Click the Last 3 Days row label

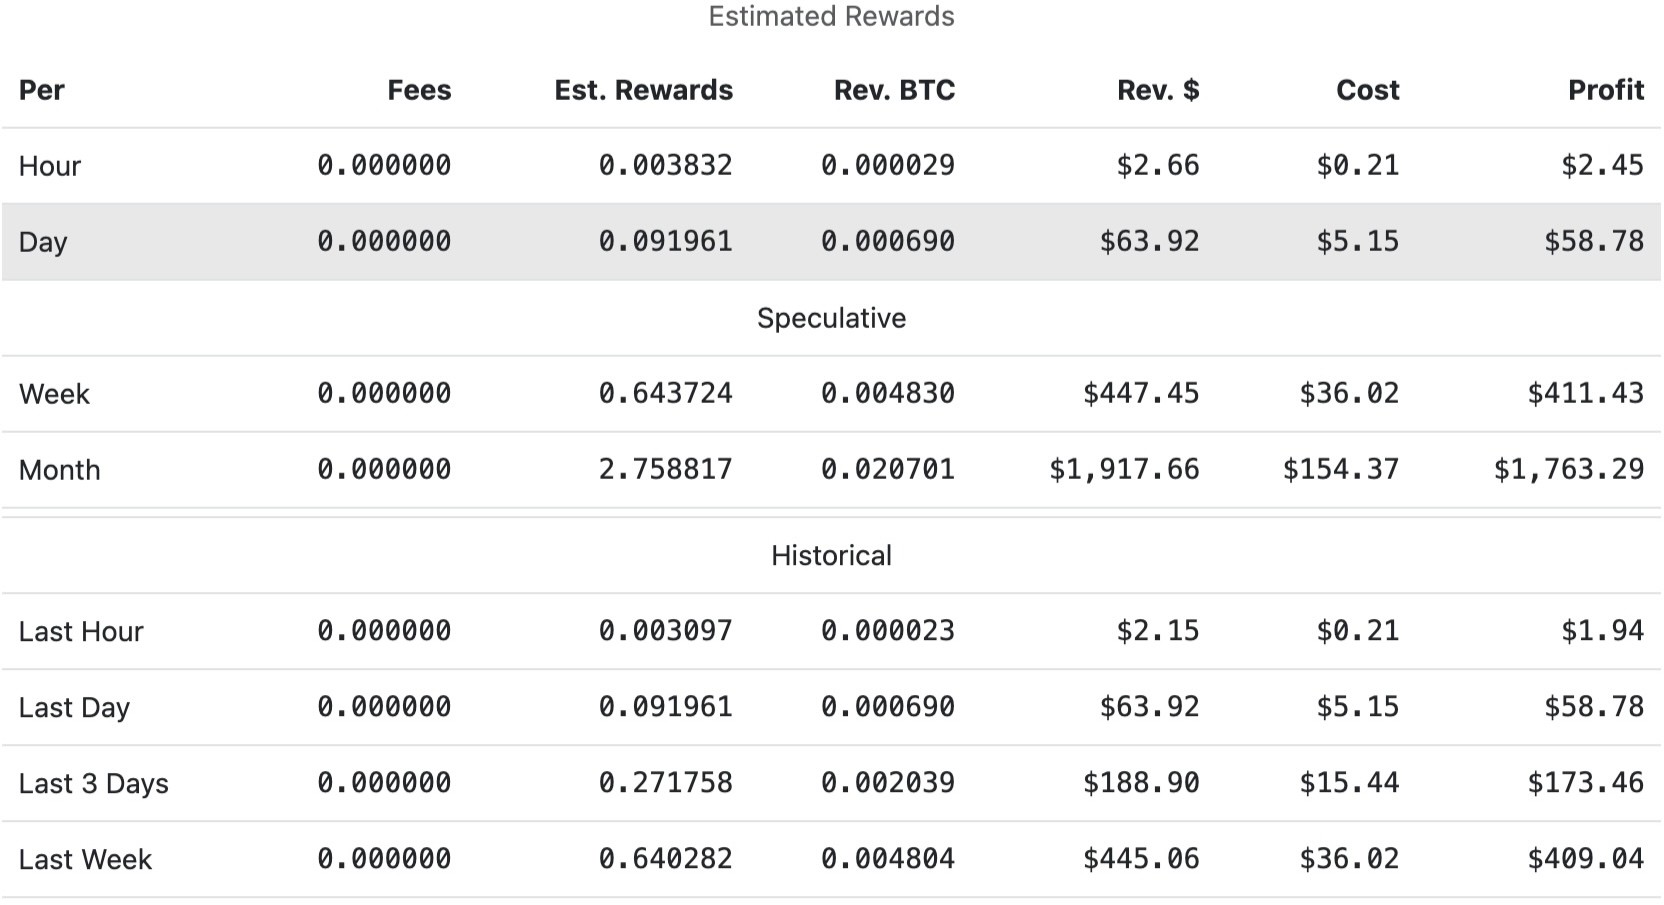93,784
